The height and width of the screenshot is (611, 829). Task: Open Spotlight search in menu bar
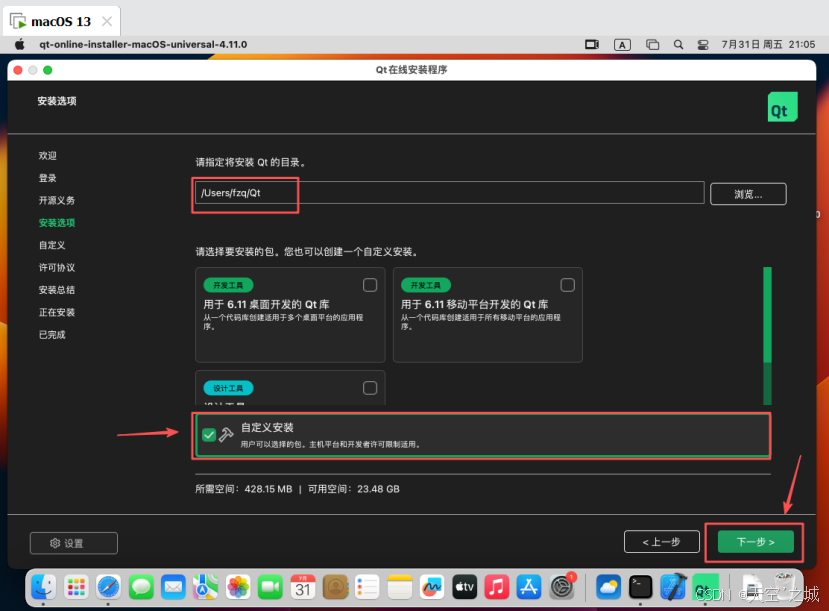[x=678, y=44]
